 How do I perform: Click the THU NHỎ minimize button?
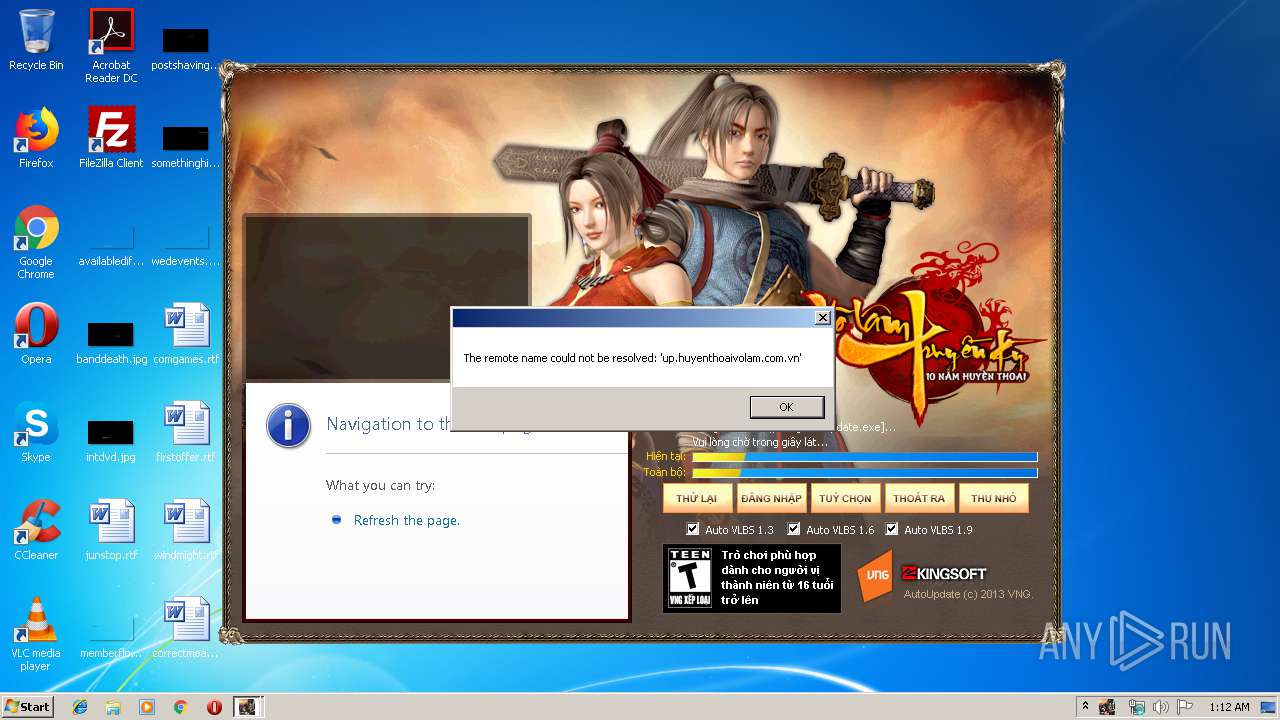tap(993, 498)
